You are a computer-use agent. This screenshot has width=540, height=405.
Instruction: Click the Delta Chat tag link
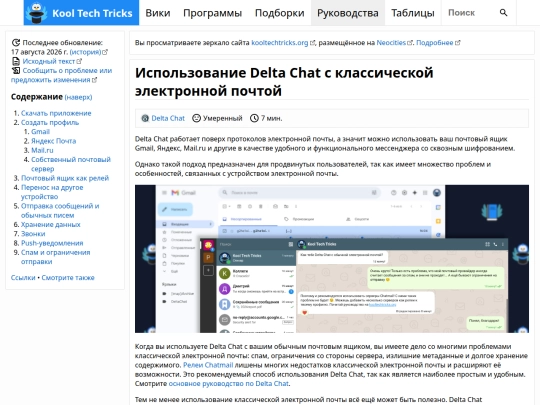point(168,118)
